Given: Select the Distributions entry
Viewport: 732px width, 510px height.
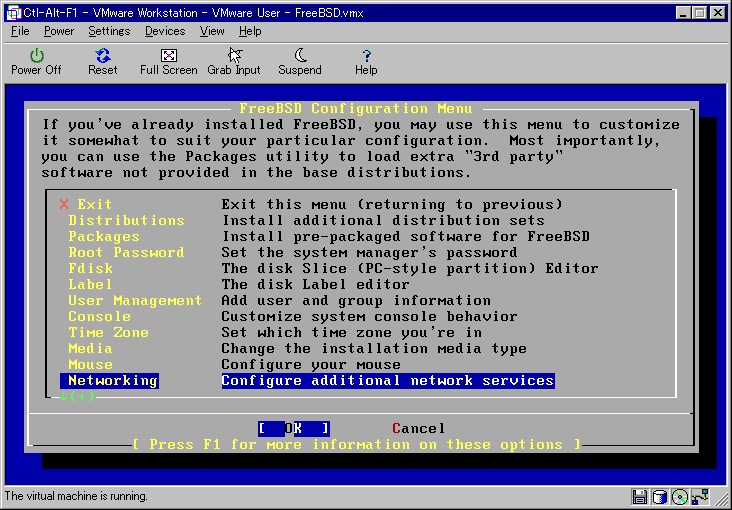Looking at the screenshot, I should [127, 220].
